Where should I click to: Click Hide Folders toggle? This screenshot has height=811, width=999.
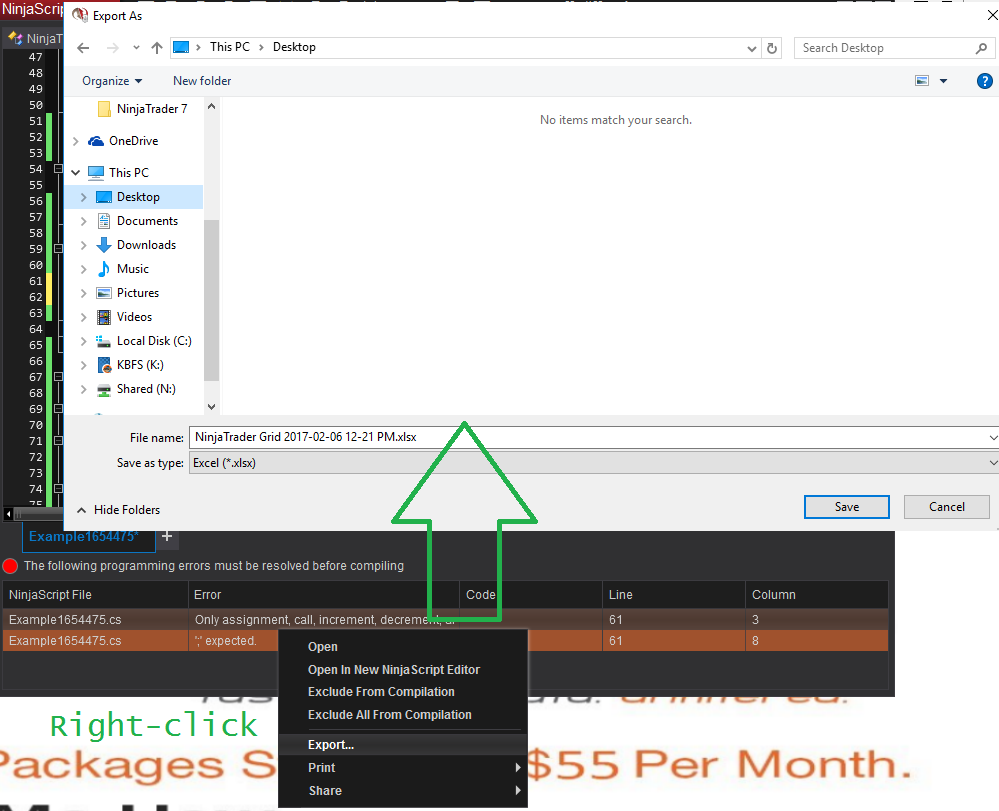119,510
